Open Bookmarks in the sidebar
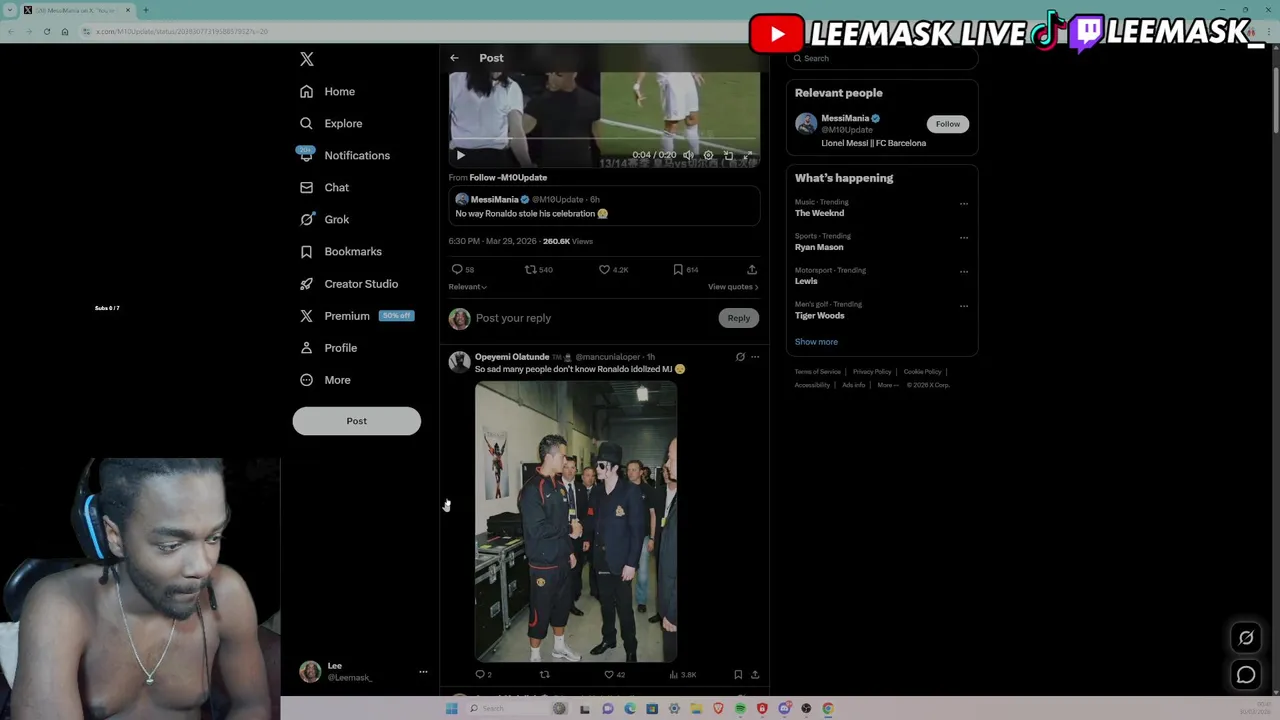The image size is (1280, 720). 340,252
